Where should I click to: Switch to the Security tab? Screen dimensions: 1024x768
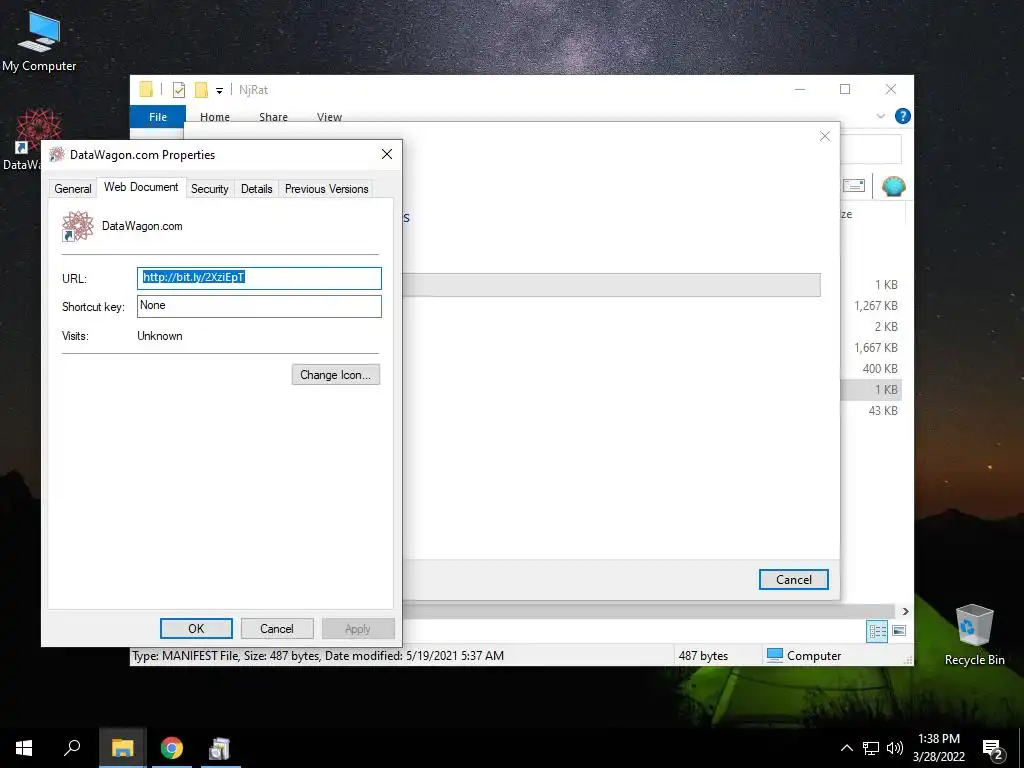click(x=210, y=189)
